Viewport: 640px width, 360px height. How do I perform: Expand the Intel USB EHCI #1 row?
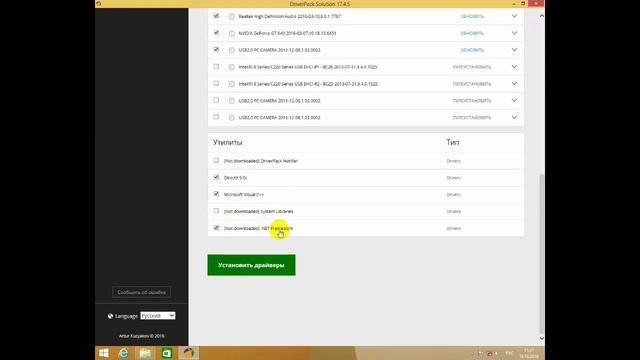(x=514, y=67)
